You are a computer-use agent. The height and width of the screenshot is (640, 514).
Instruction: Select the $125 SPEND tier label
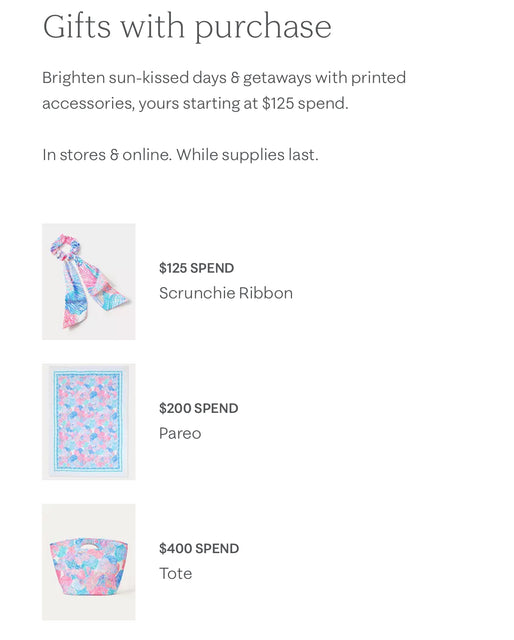coord(196,268)
